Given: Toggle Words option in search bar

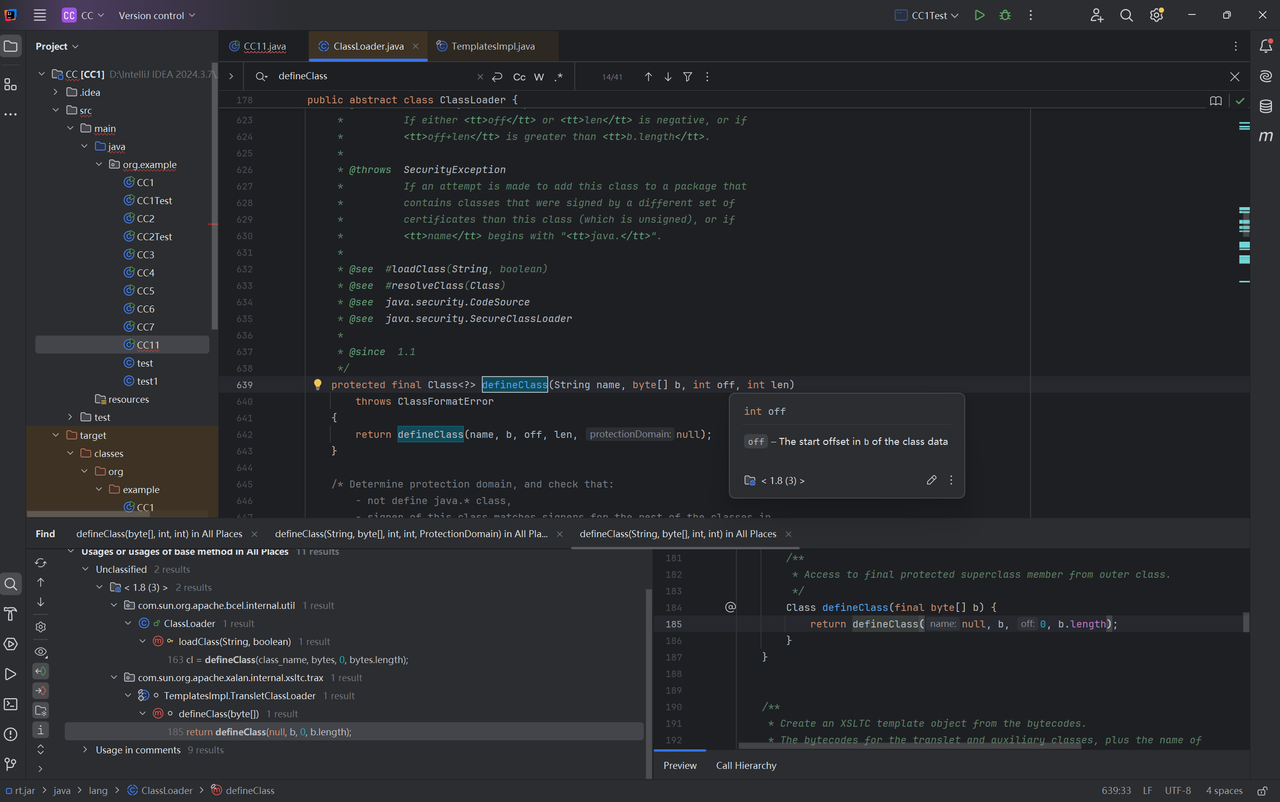Looking at the screenshot, I should coord(539,77).
